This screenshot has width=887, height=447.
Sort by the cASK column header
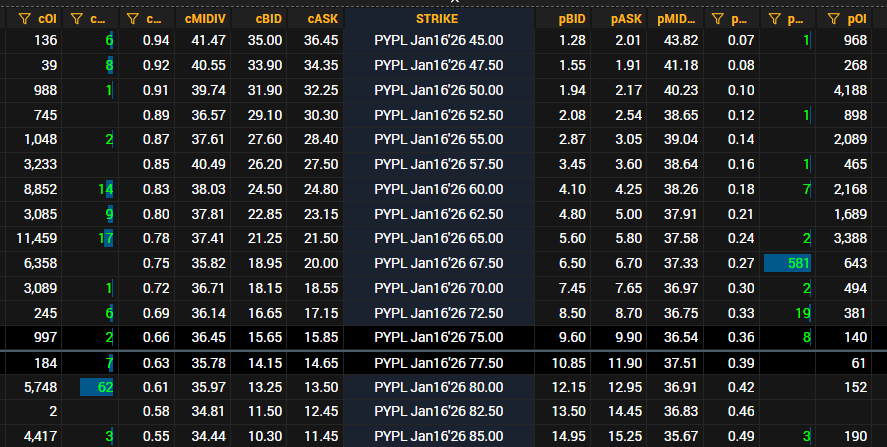coord(322,19)
